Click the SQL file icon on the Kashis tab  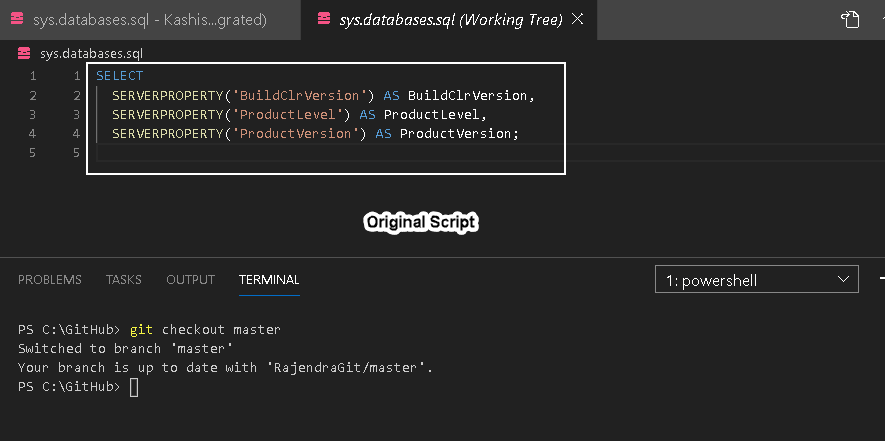tap(17, 19)
